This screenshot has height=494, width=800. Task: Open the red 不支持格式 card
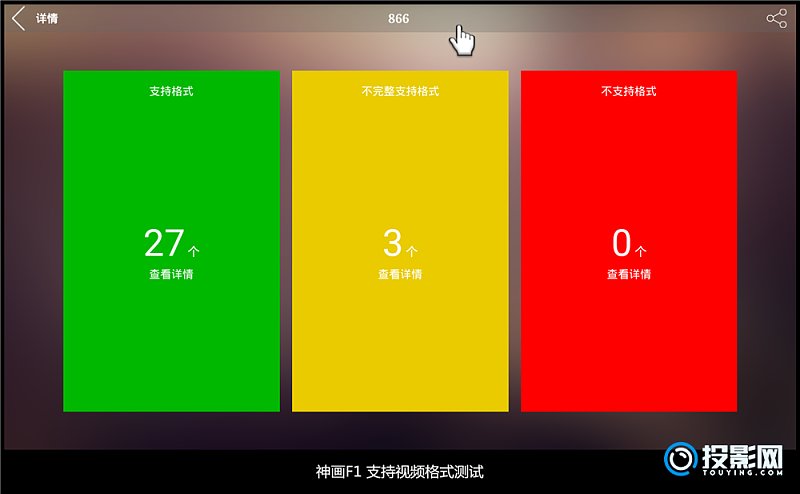629,241
